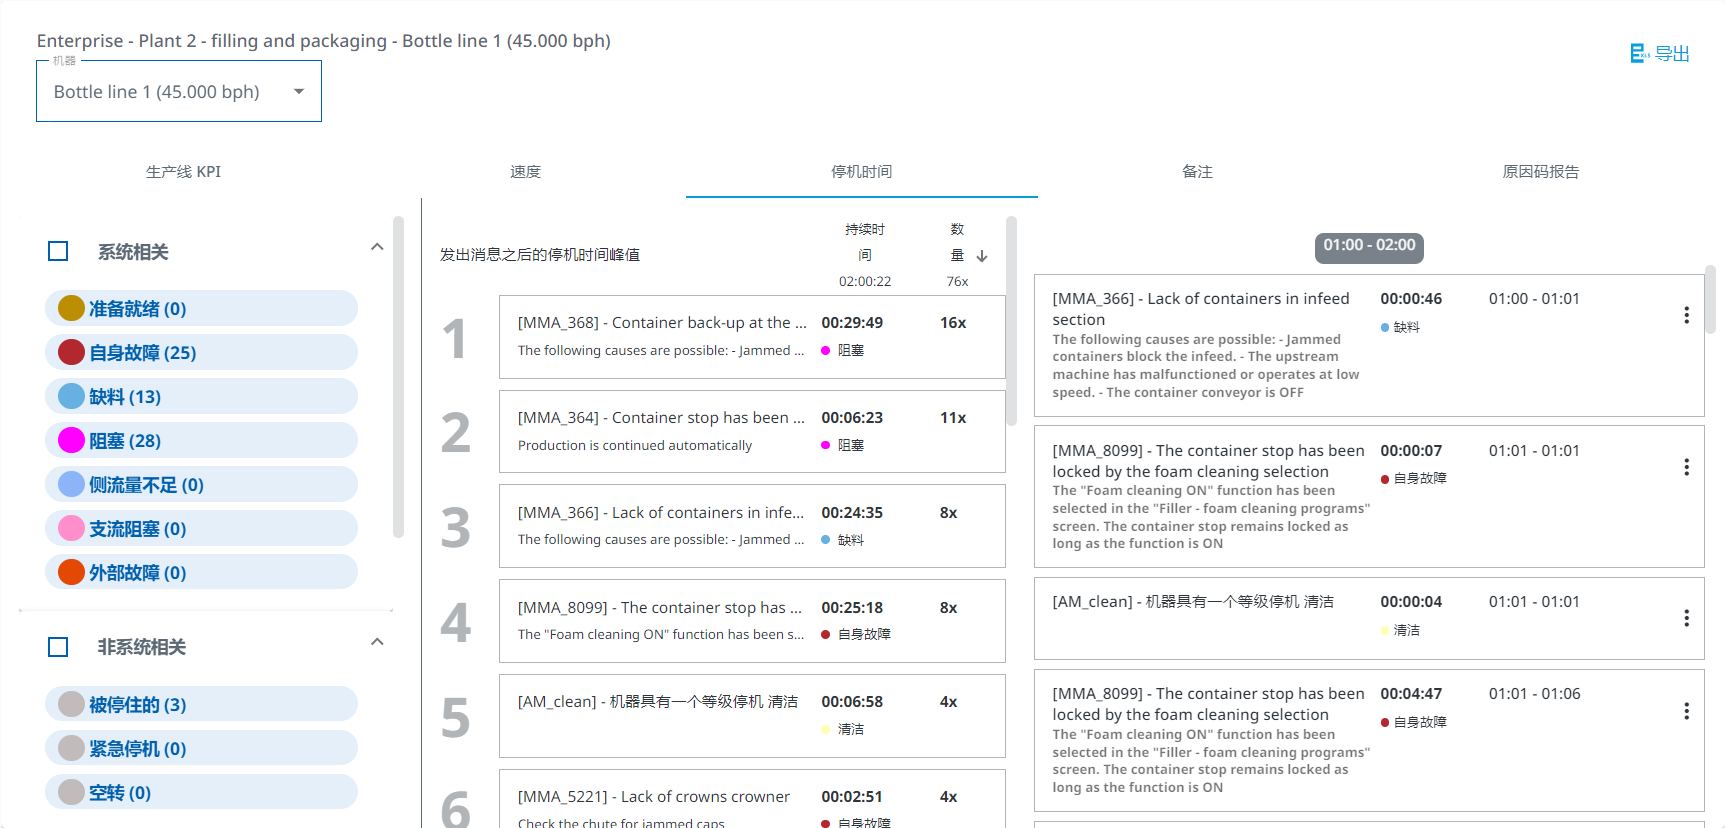Switch to the 生产线 KPI tab
The height and width of the screenshot is (828, 1725).
183,172
